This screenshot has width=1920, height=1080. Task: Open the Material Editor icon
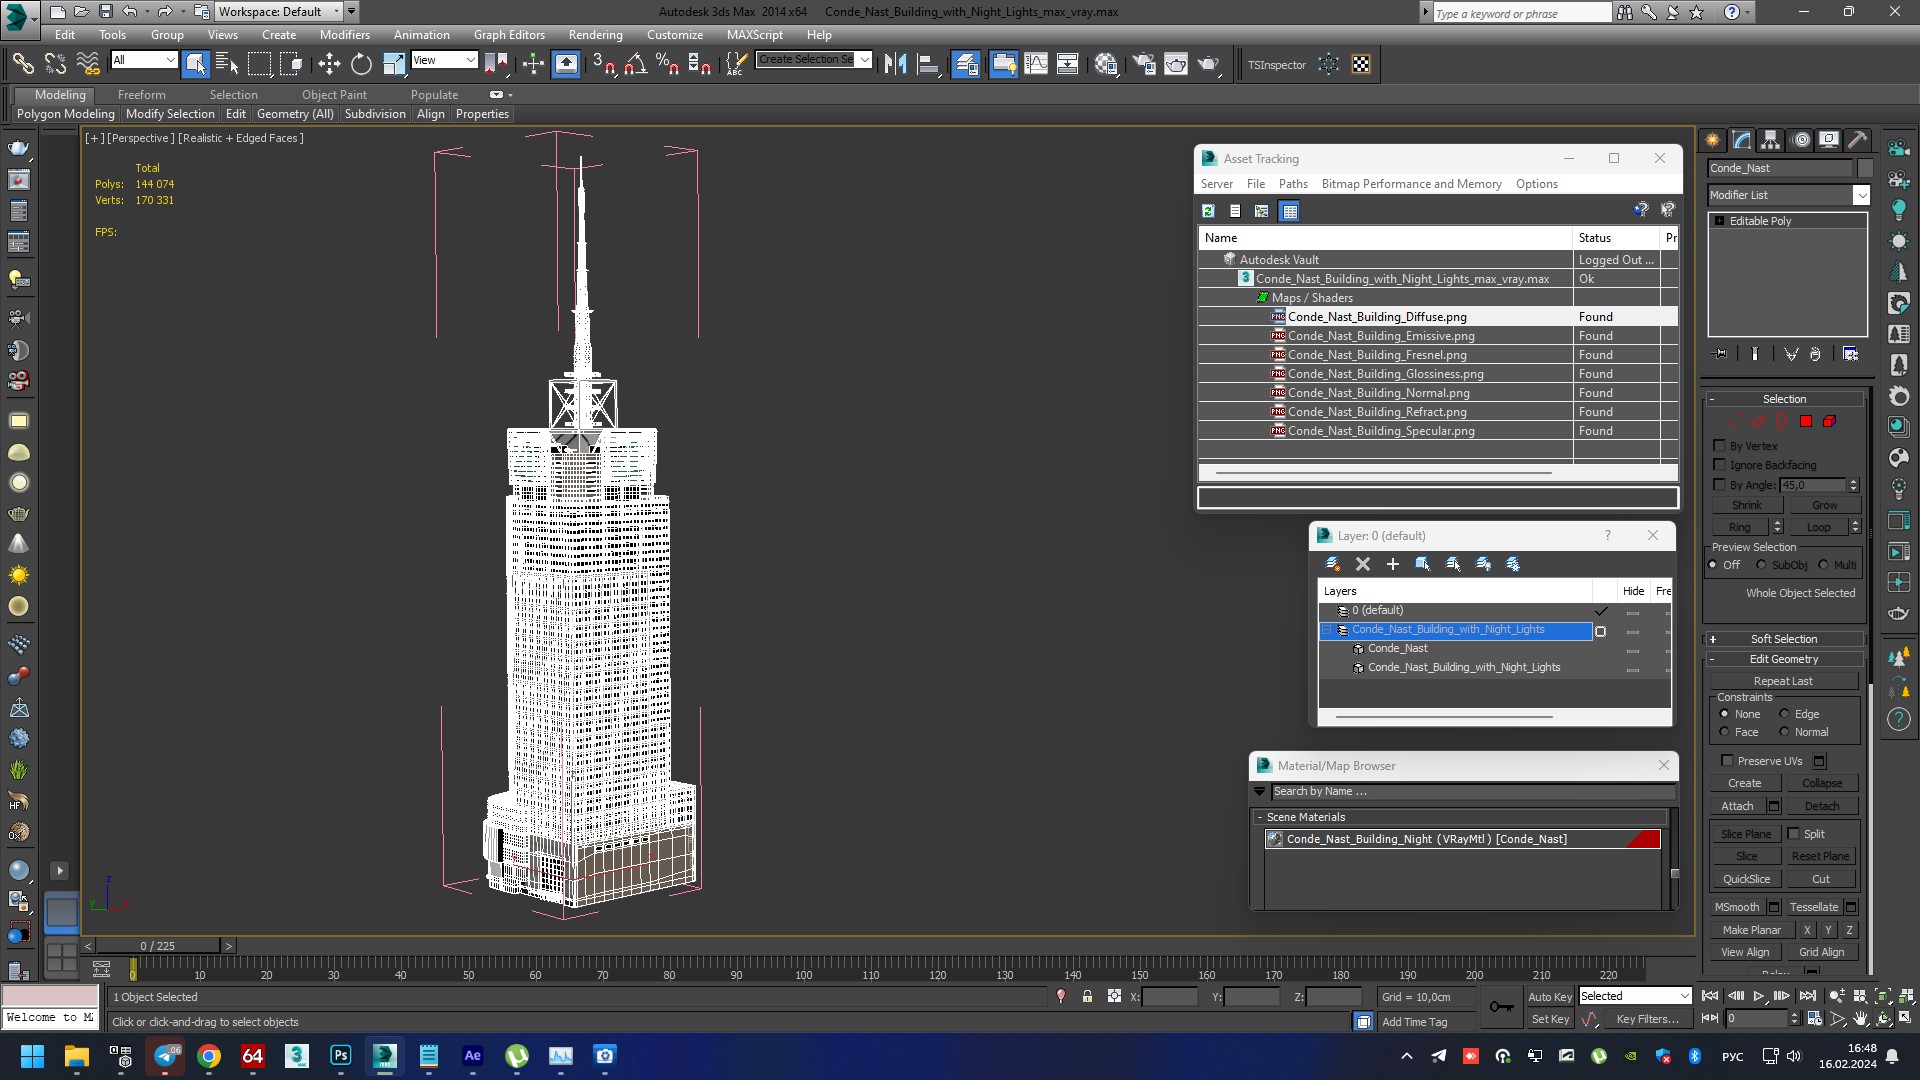(x=1106, y=64)
